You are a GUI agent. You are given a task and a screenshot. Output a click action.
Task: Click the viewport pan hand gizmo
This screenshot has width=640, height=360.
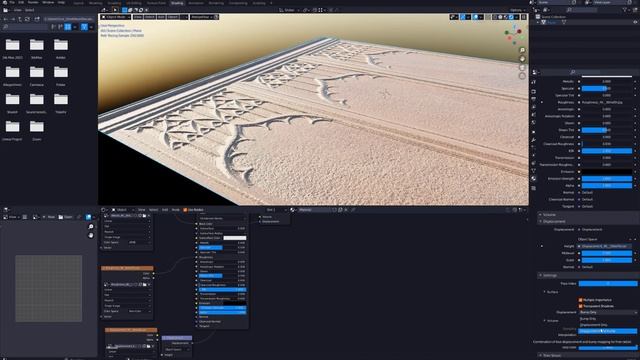click(x=522, y=59)
